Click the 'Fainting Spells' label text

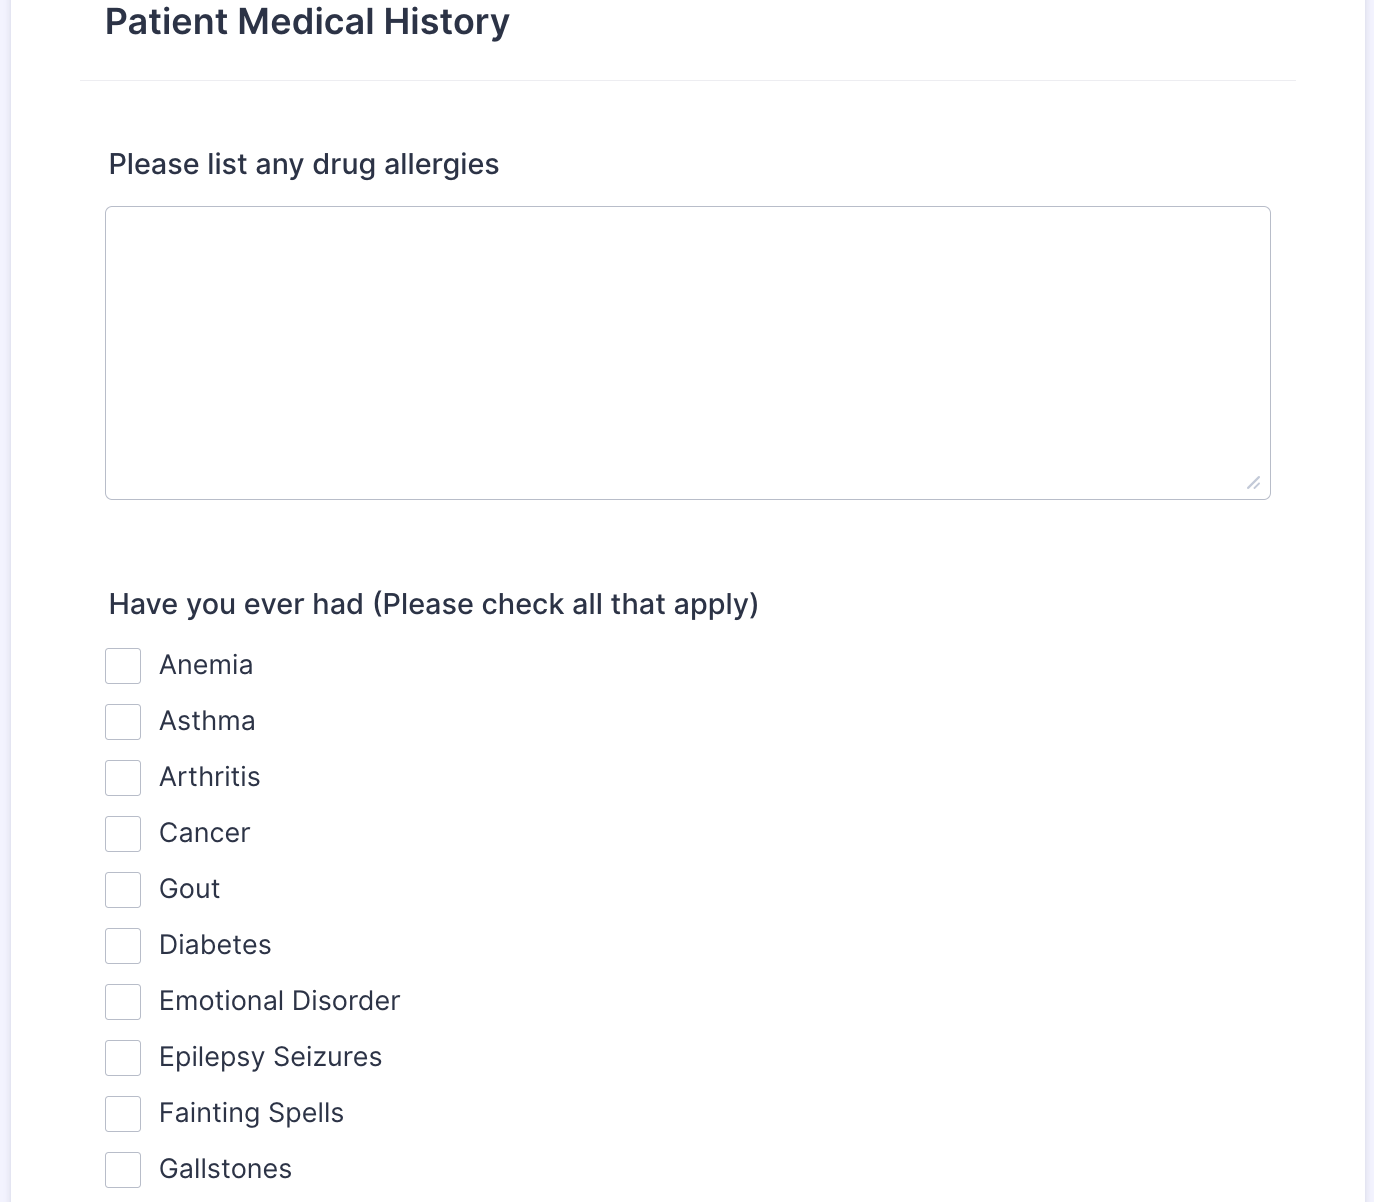tap(251, 1113)
